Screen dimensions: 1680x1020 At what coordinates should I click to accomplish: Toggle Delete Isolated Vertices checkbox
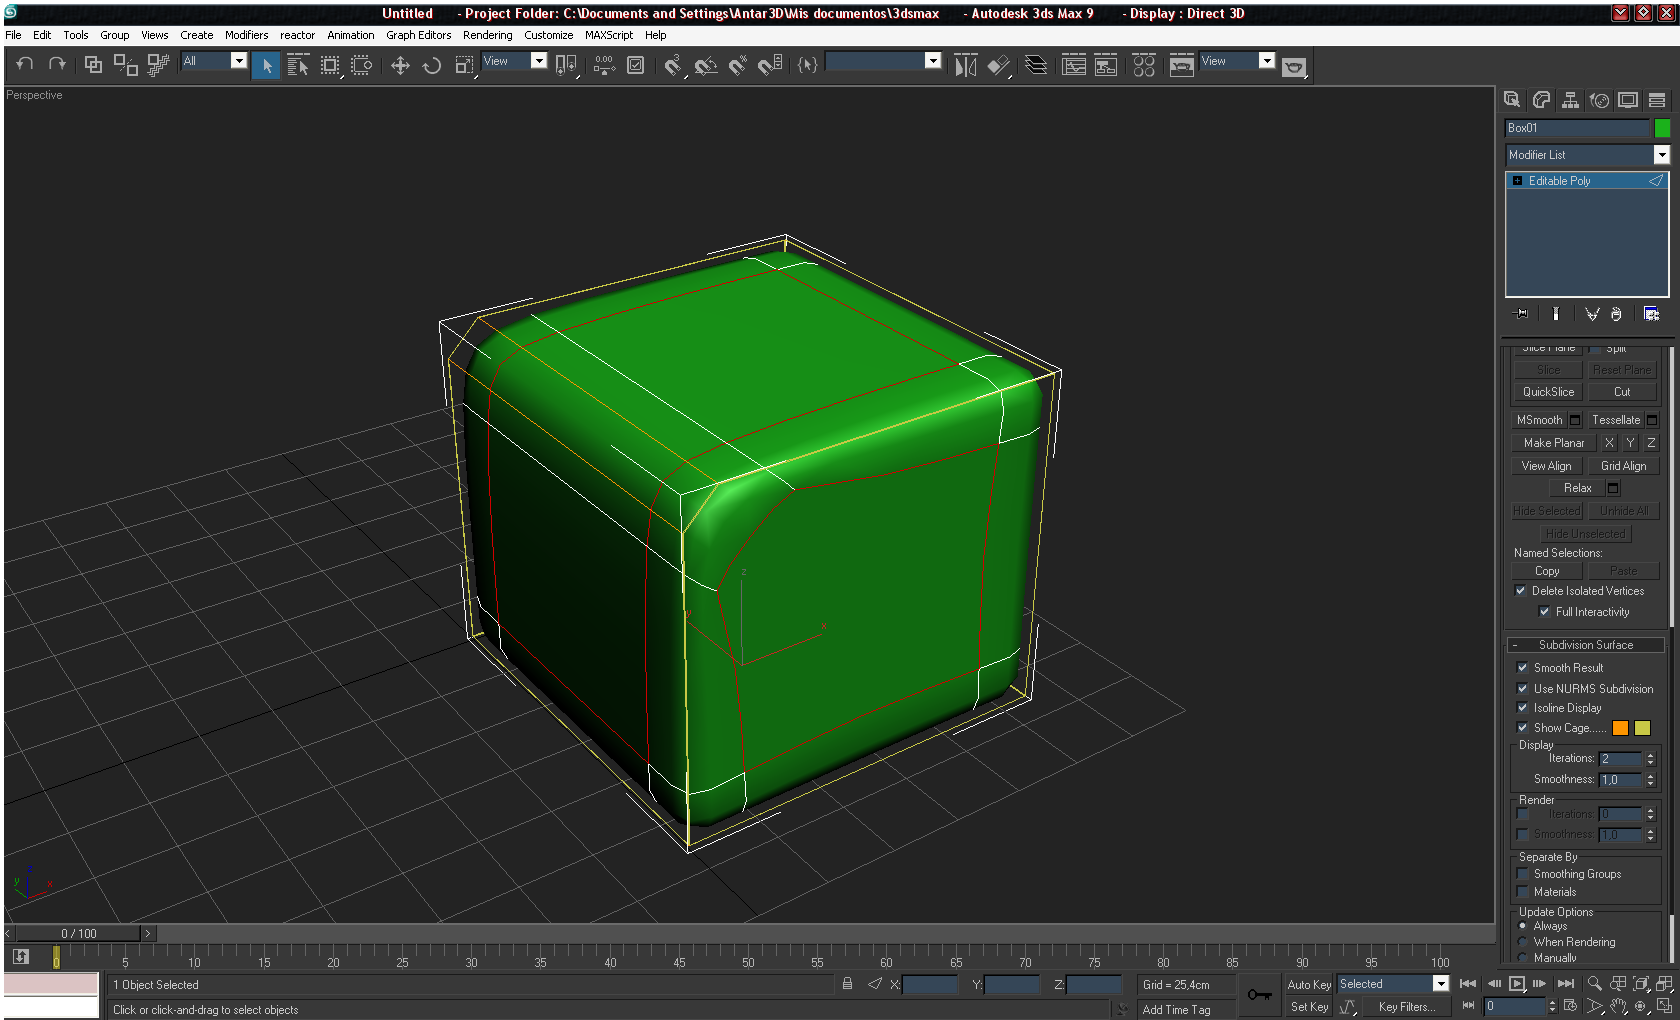1521,591
